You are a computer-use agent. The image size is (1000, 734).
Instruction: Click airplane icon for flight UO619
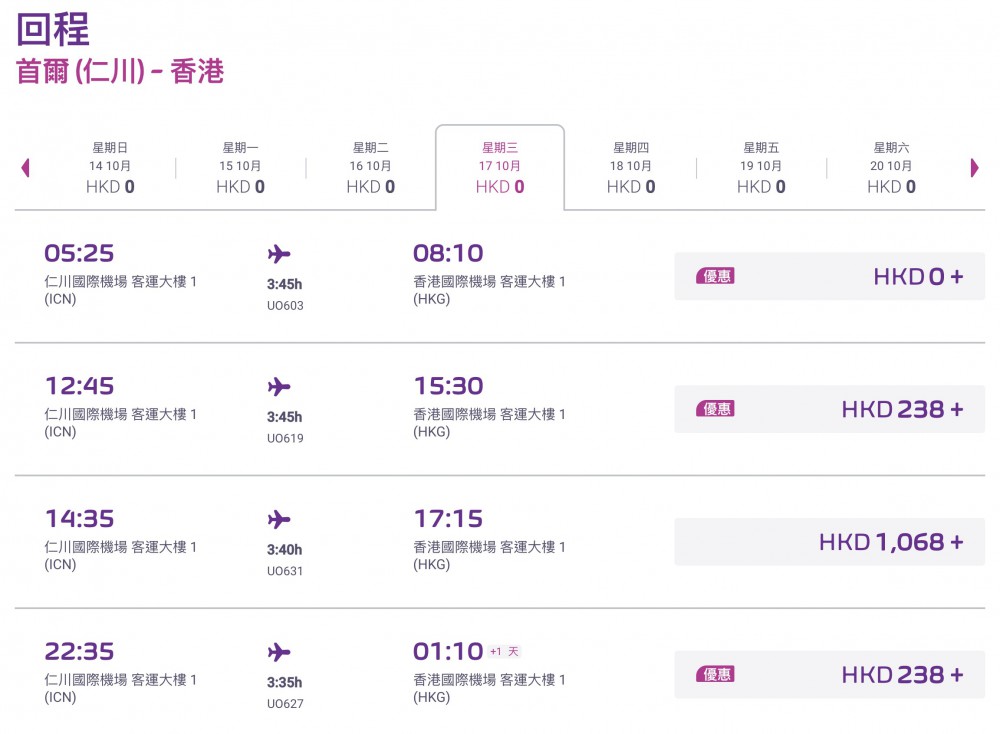coord(279,387)
